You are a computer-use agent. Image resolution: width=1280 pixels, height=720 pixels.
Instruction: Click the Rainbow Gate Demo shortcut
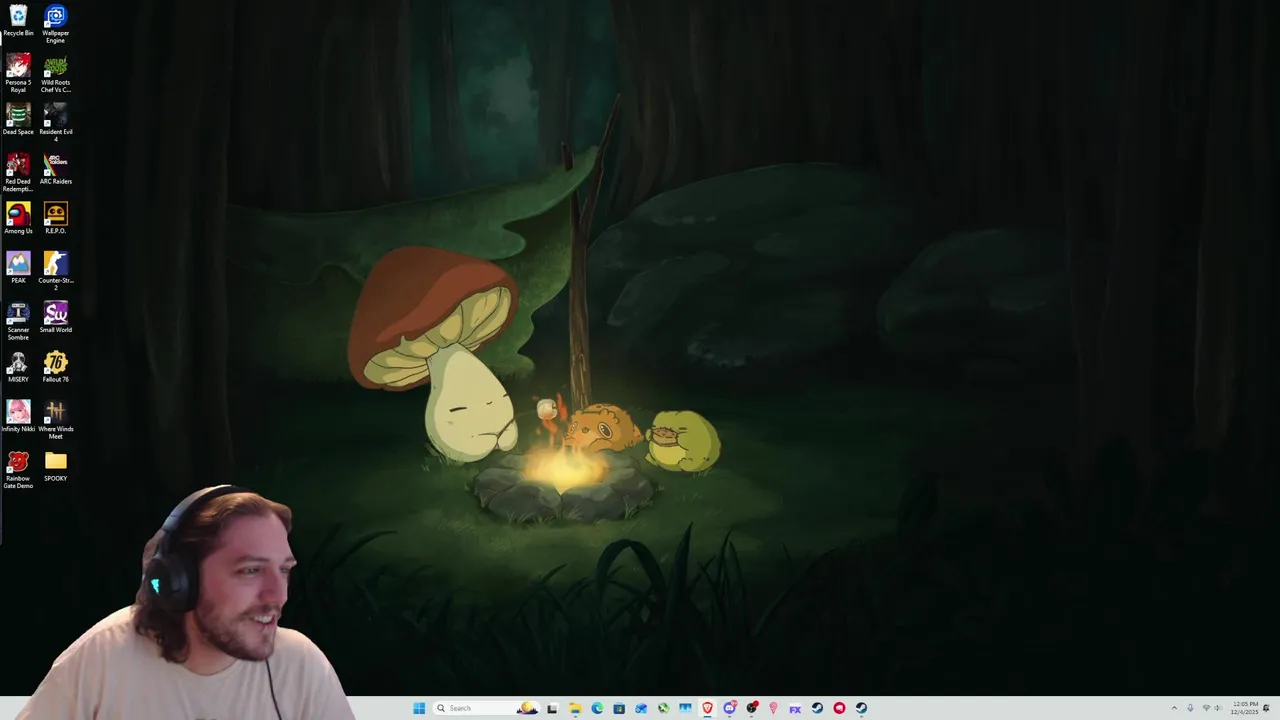pos(18,469)
